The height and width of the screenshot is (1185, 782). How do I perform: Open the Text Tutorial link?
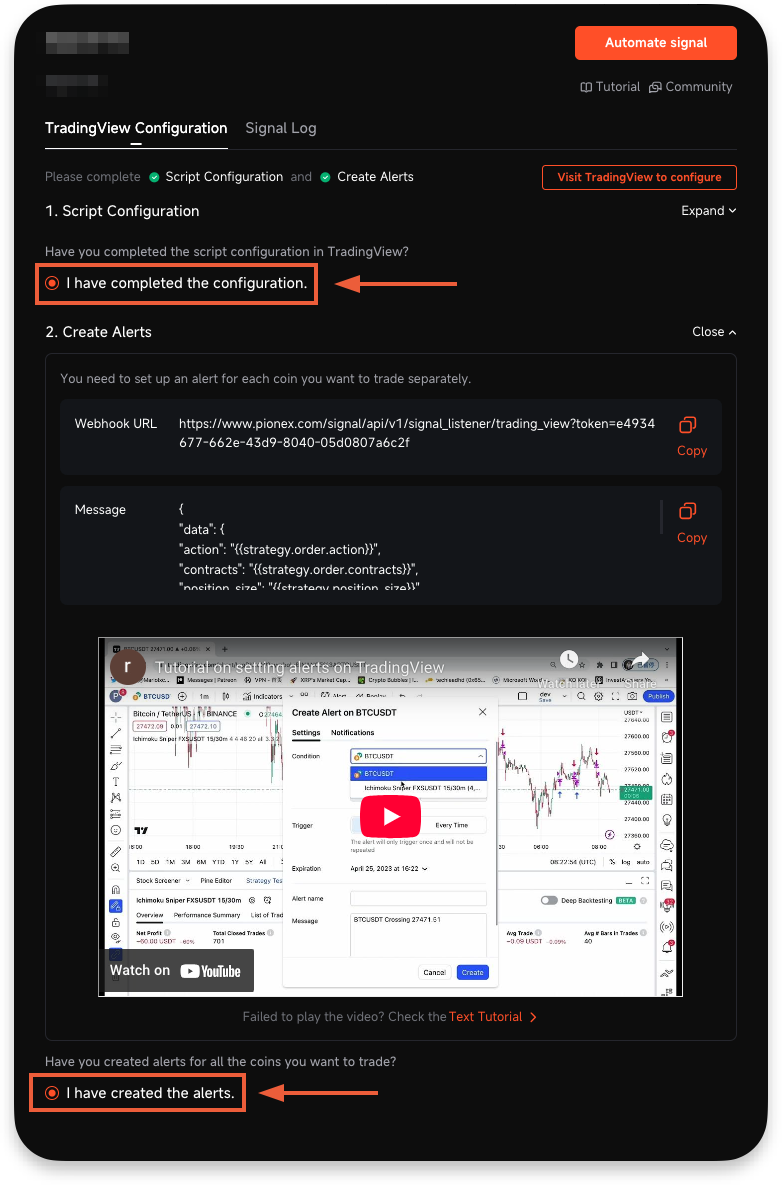coord(492,1017)
